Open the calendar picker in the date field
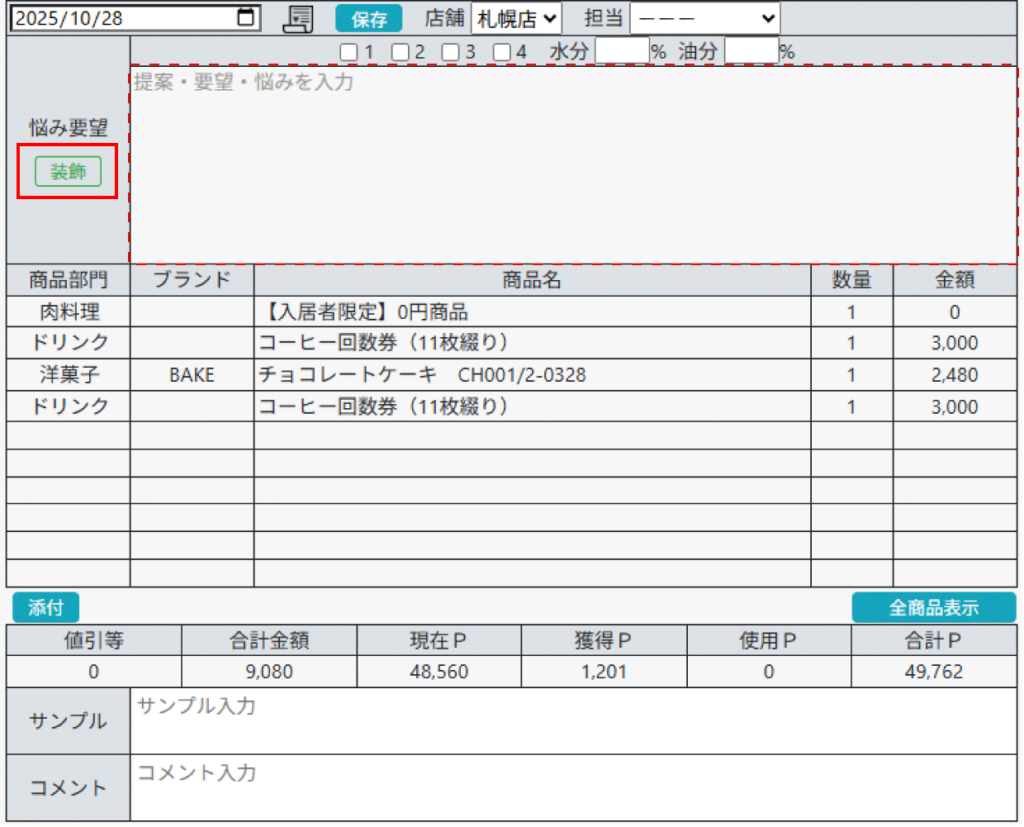The image size is (1024, 827). (x=245, y=18)
